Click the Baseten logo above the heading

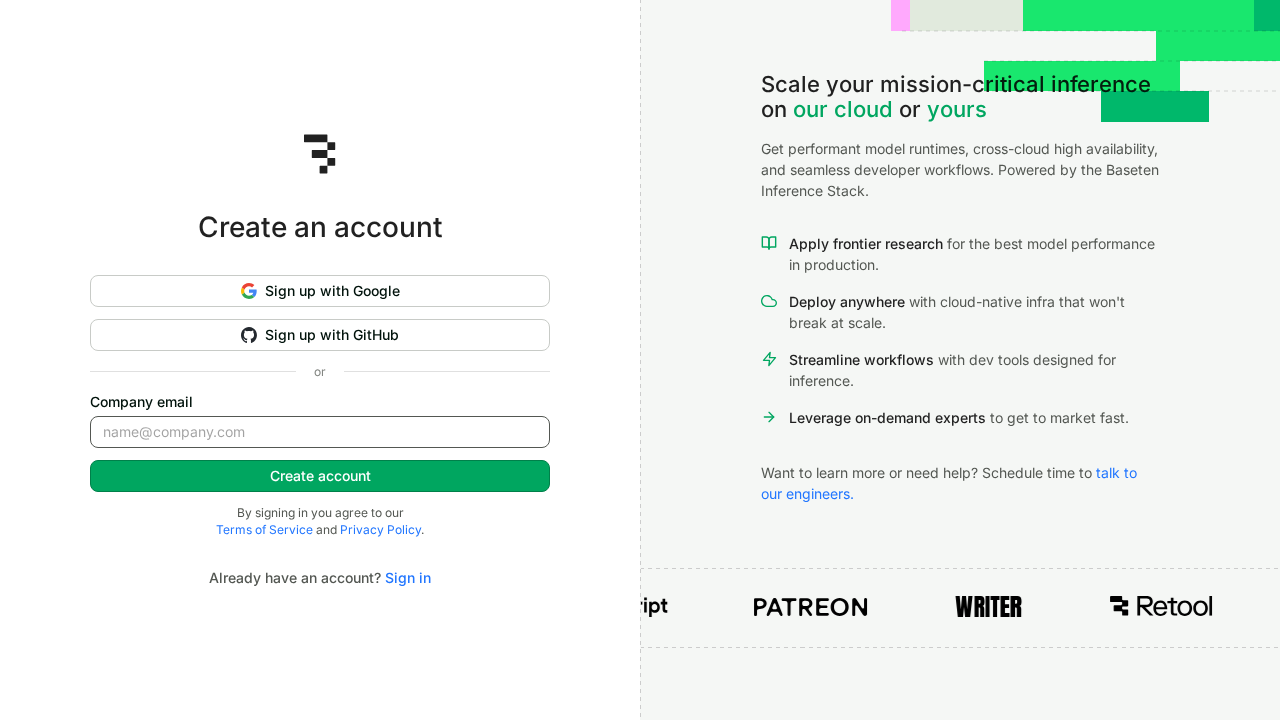(320, 154)
